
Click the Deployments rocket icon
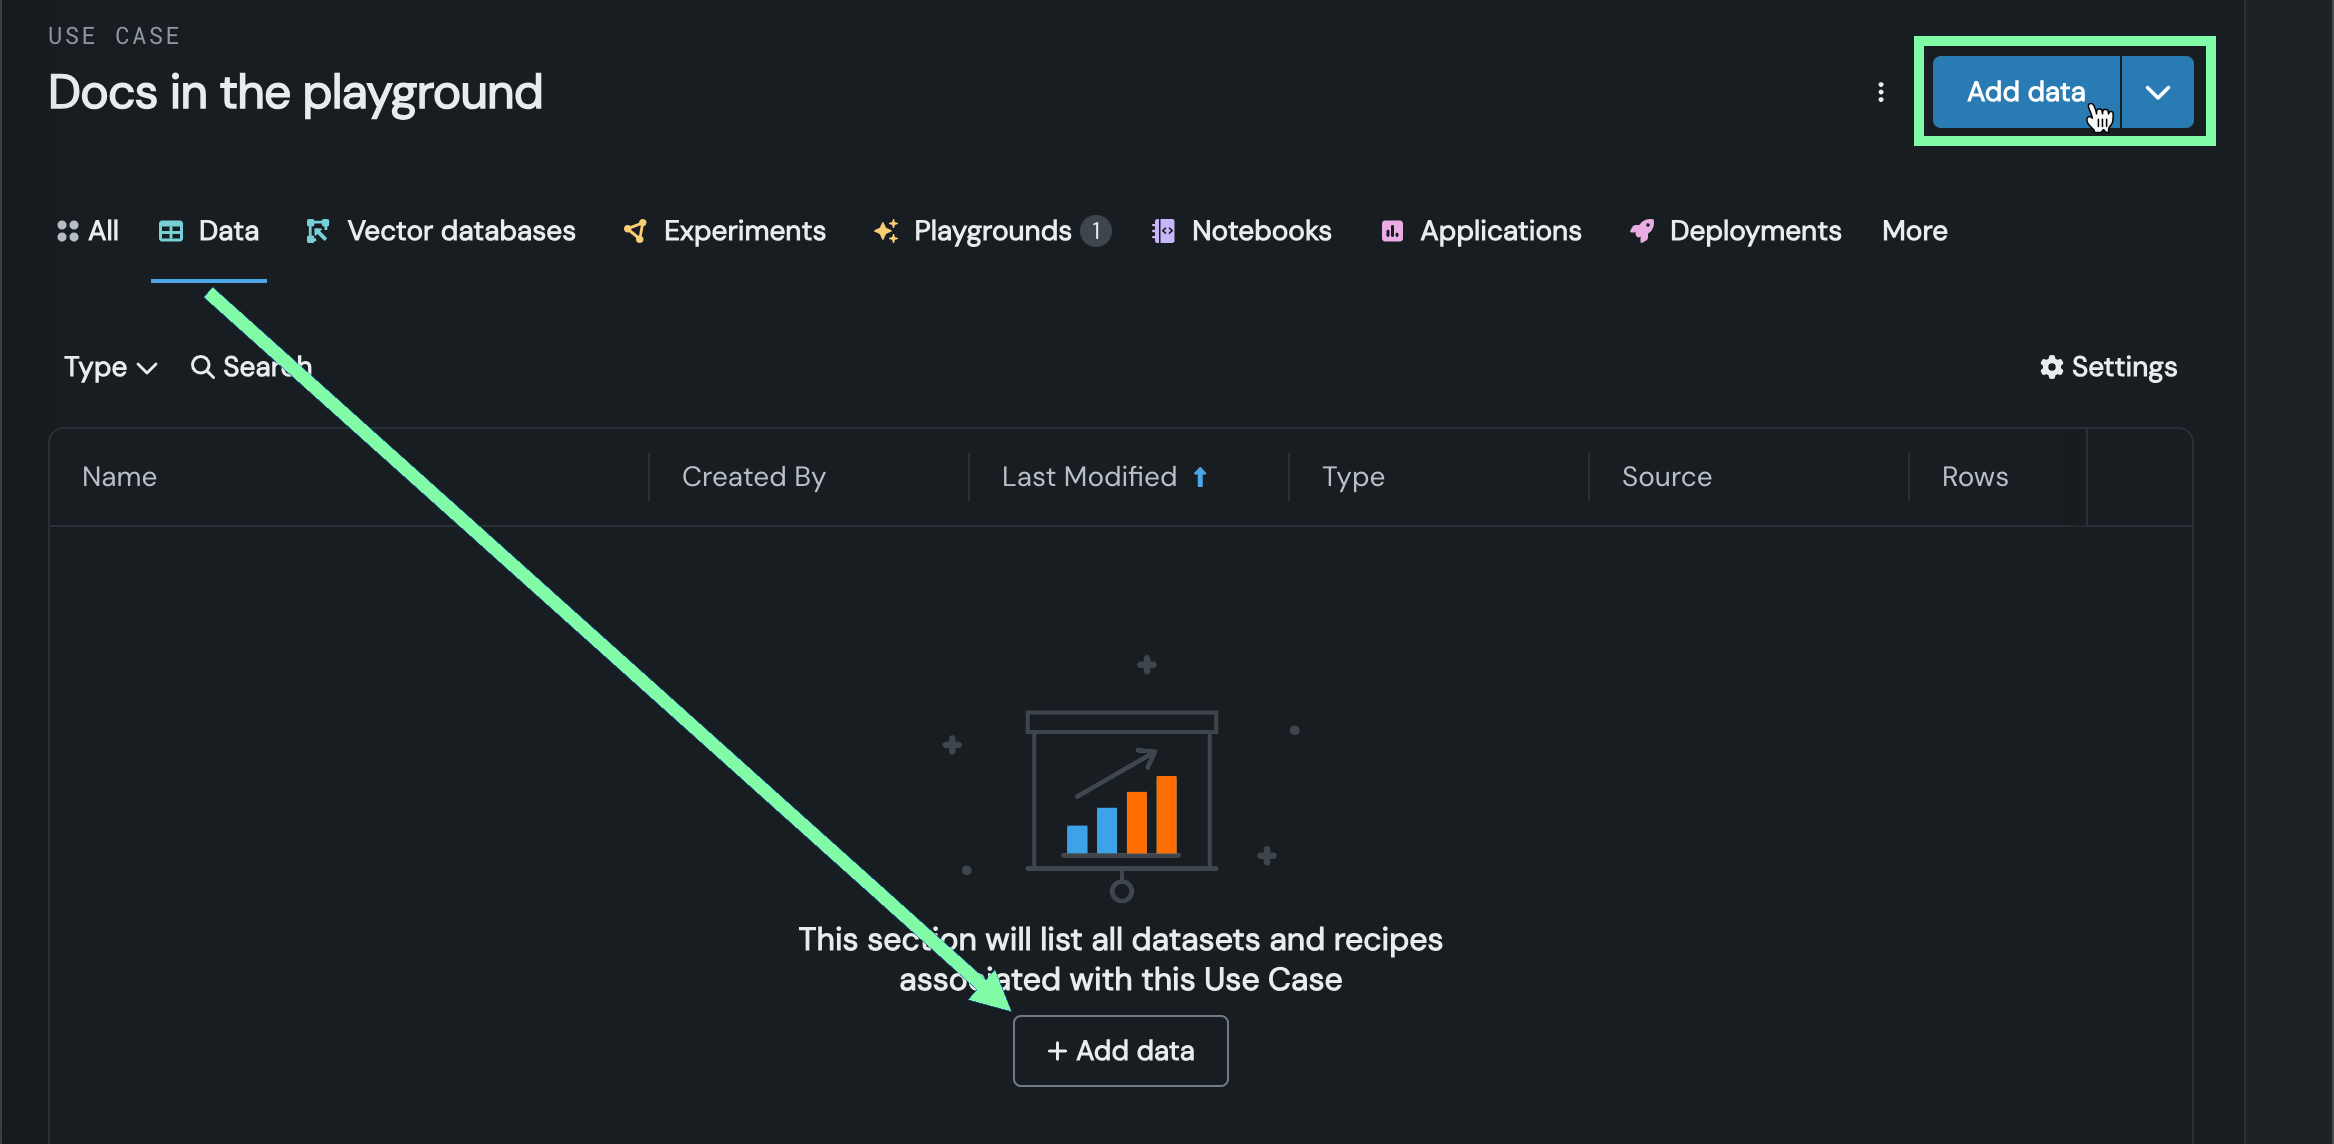point(1642,231)
